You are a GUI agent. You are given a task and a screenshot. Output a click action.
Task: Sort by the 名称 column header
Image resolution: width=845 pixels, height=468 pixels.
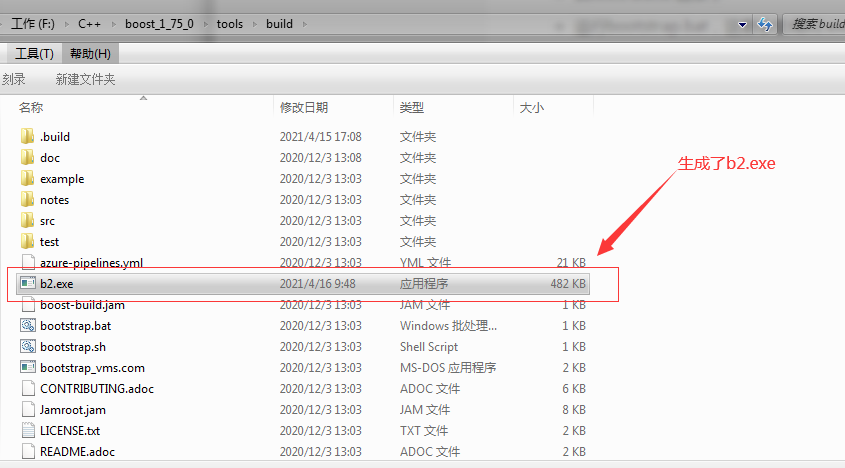click(31, 107)
